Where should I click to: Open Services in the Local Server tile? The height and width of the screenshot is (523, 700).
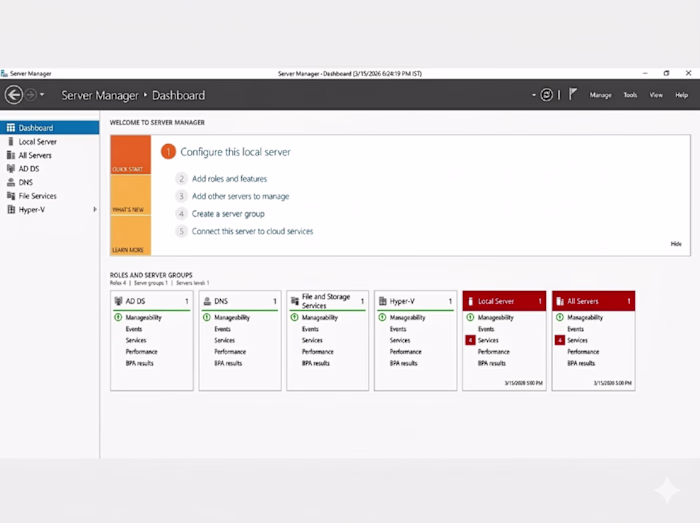tap(488, 340)
